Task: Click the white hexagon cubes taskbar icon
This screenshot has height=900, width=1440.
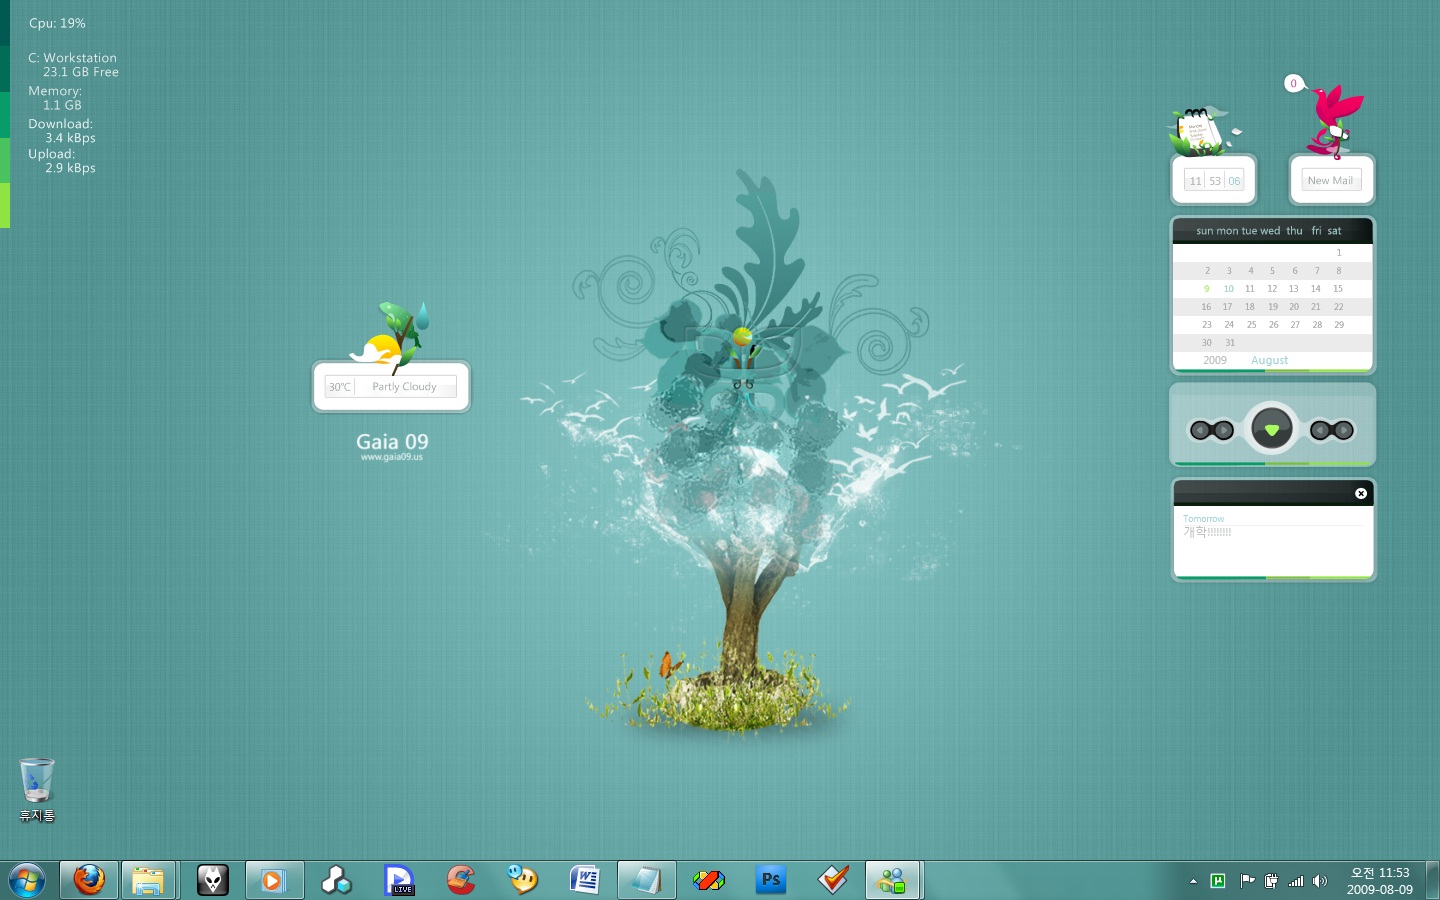Action: pyautogui.click(x=336, y=881)
